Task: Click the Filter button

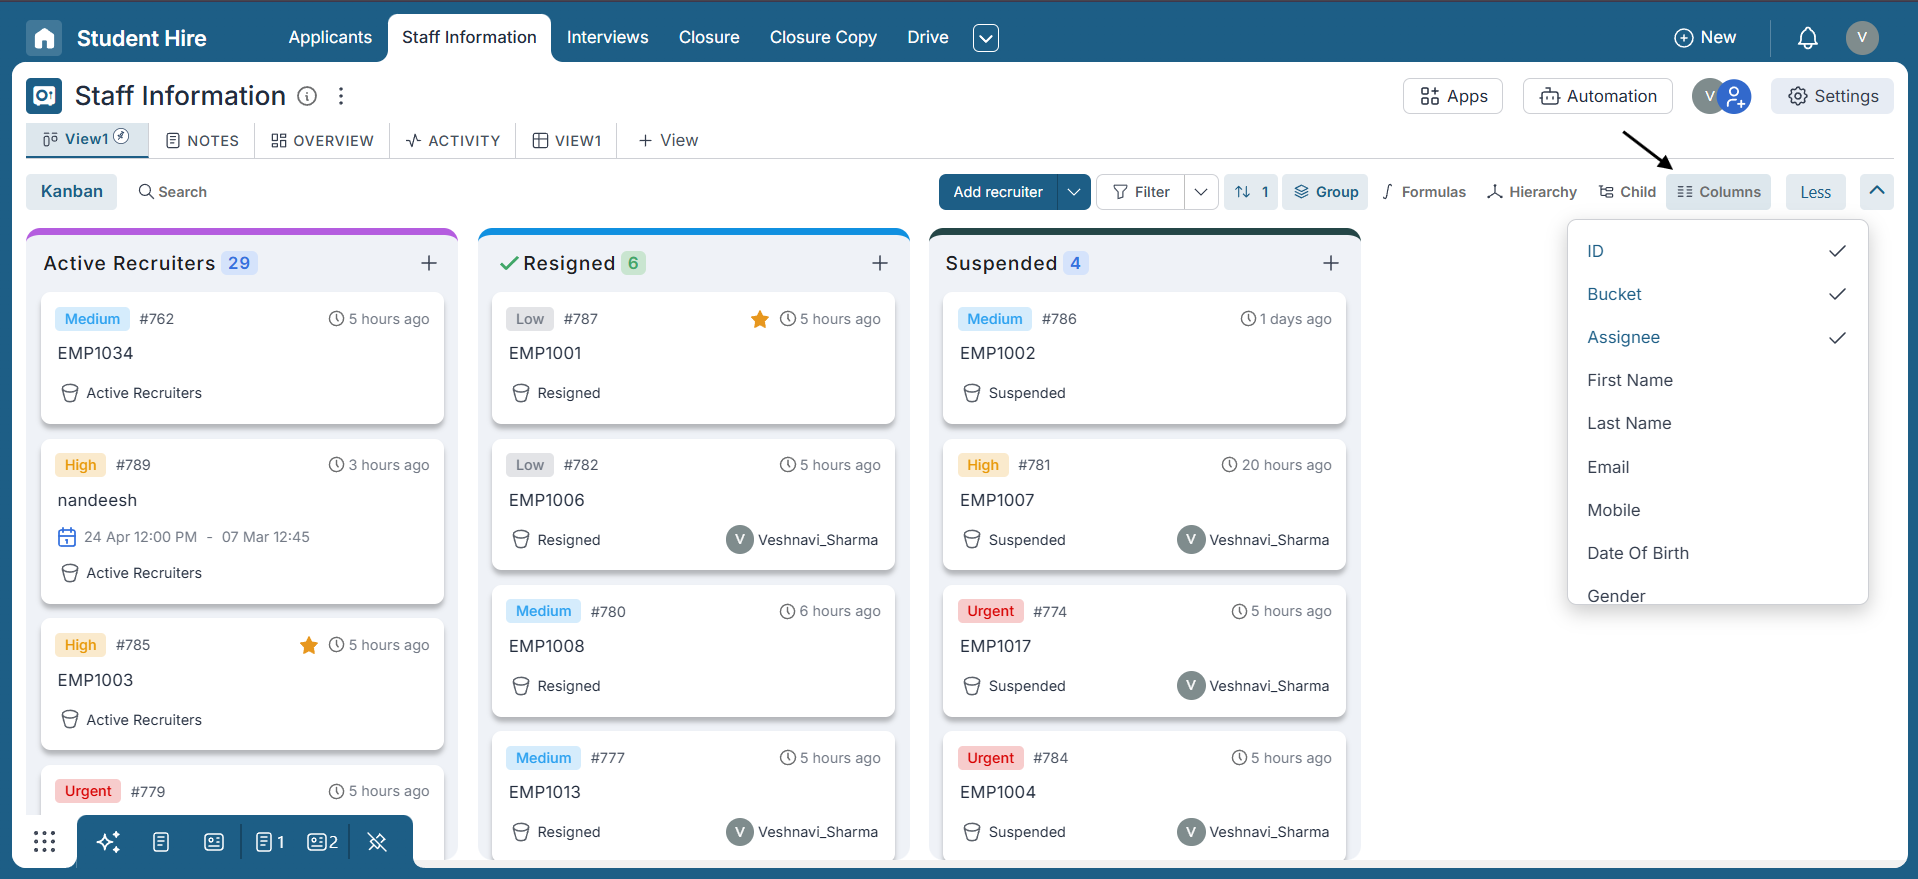Action: tap(1141, 192)
